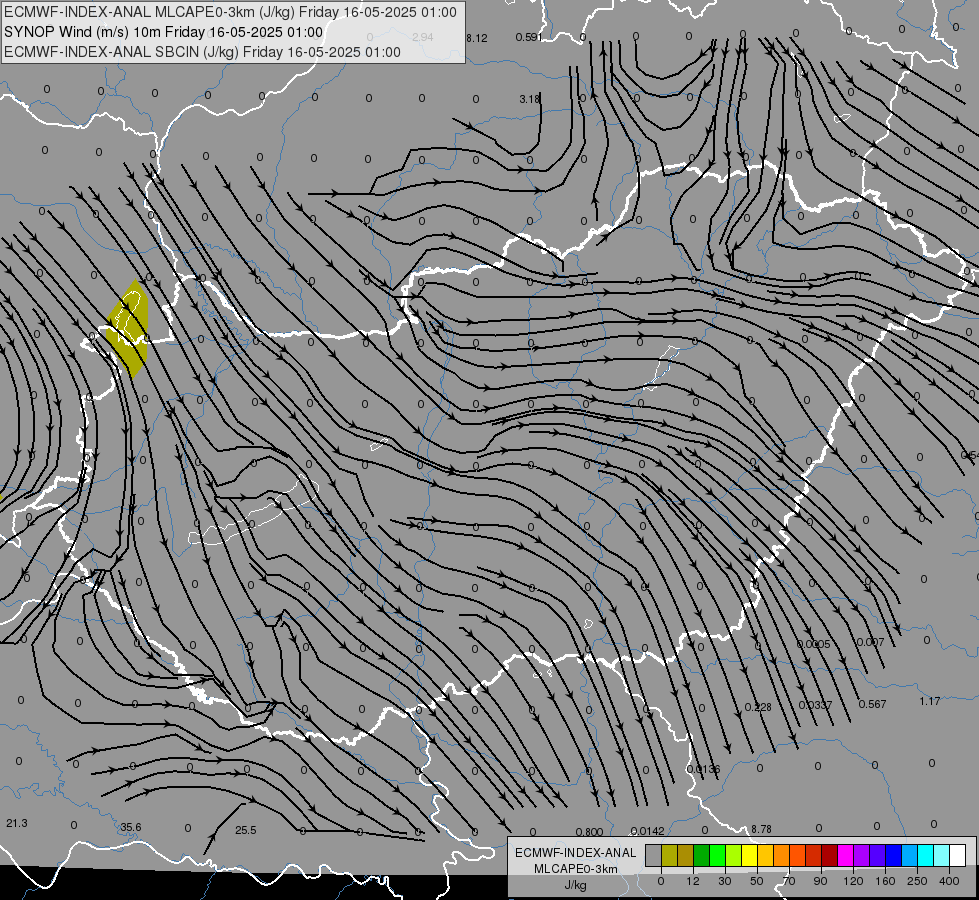Click the map value 3.18
This screenshot has width=979, height=900.
(x=529, y=99)
